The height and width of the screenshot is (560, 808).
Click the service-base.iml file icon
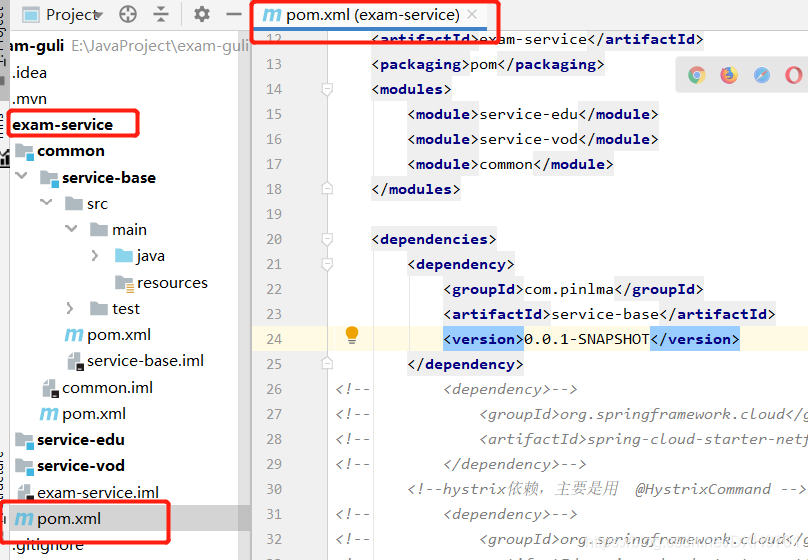(75, 361)
